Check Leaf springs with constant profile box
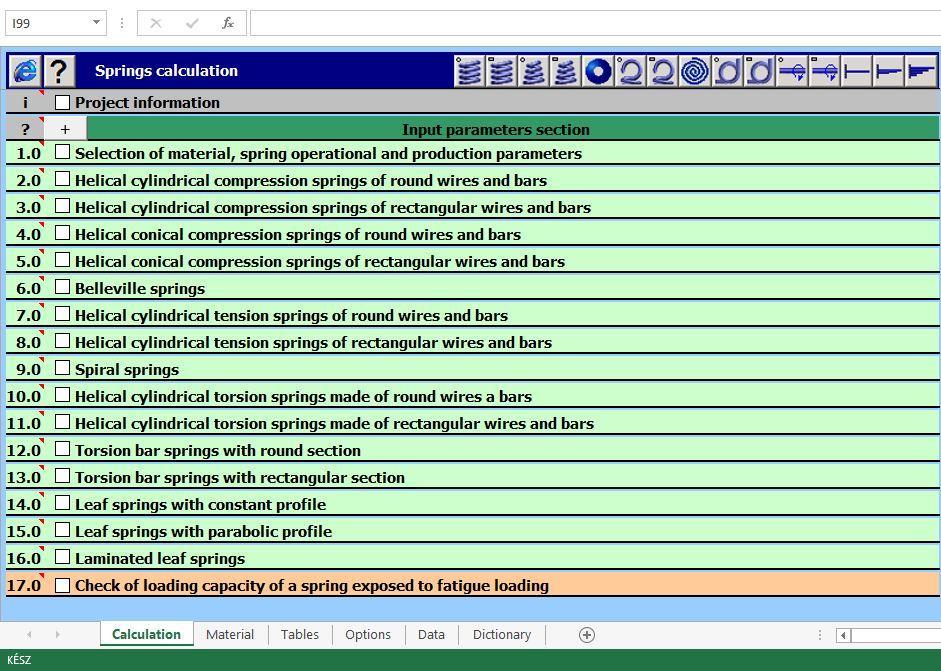941x671 pixels. (x=62, y=503)
